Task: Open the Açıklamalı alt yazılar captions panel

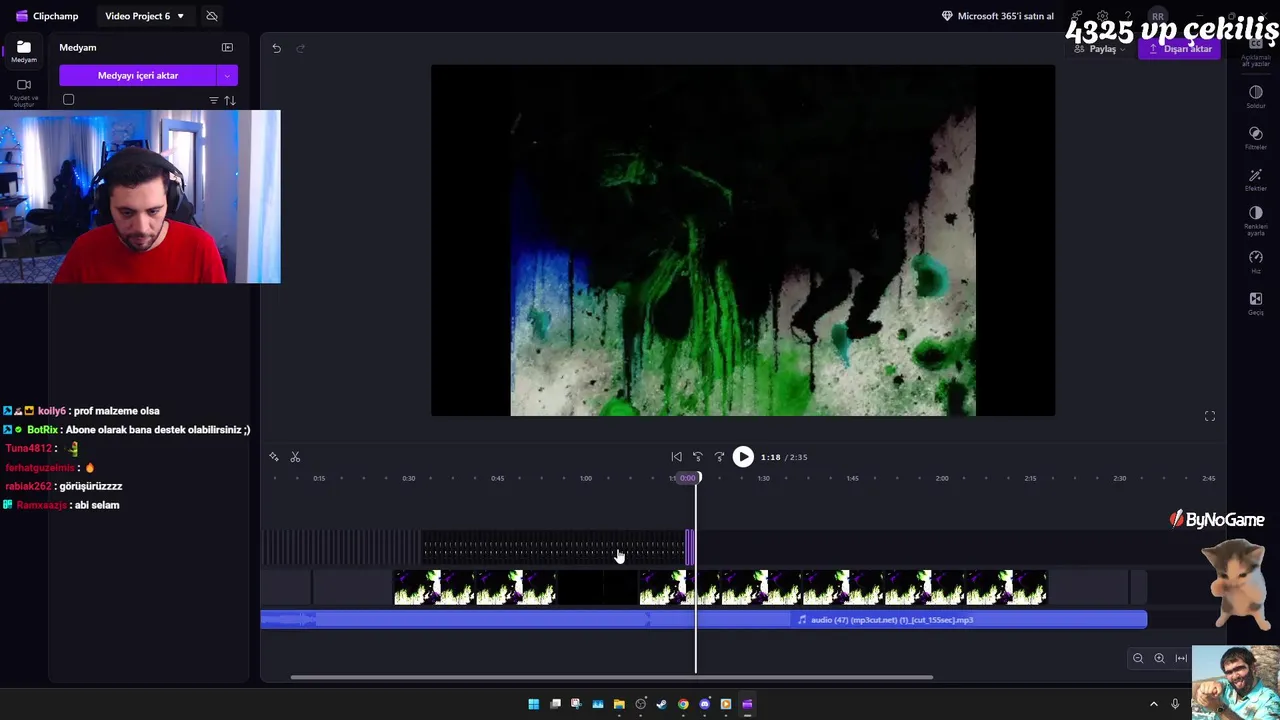Action: tap(1256, 52)
